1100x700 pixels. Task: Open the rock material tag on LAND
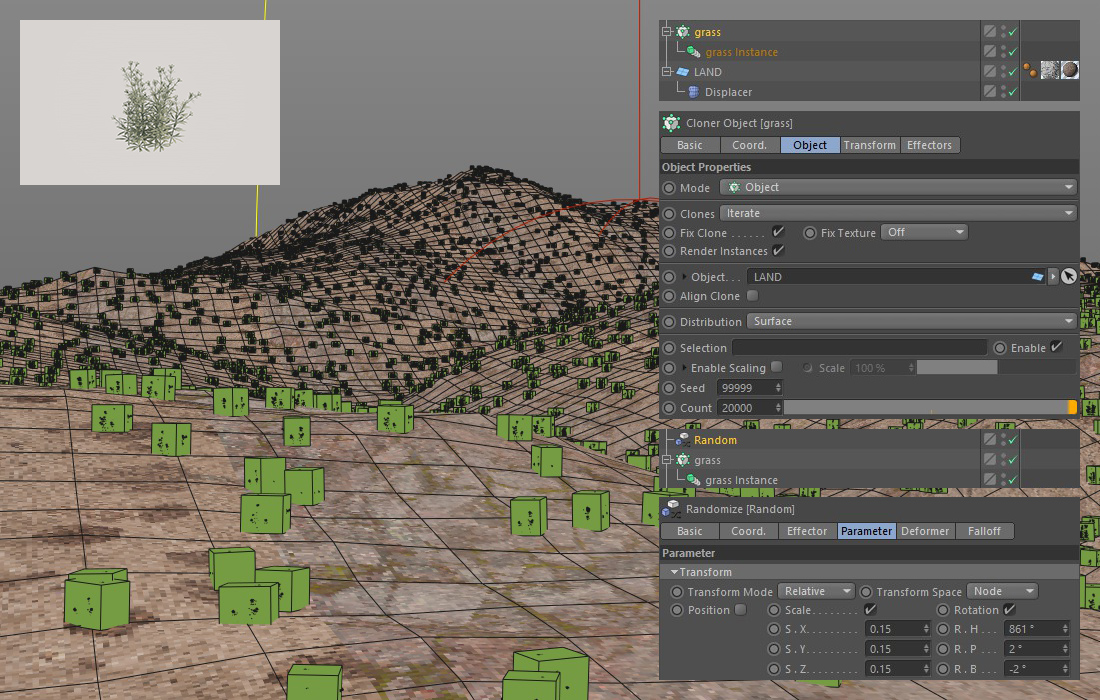coord(1070,70)
